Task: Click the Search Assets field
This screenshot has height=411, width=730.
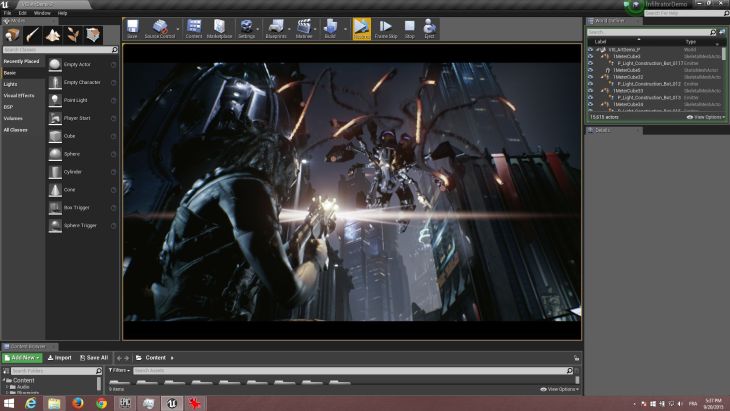Action: click(352, 371)
